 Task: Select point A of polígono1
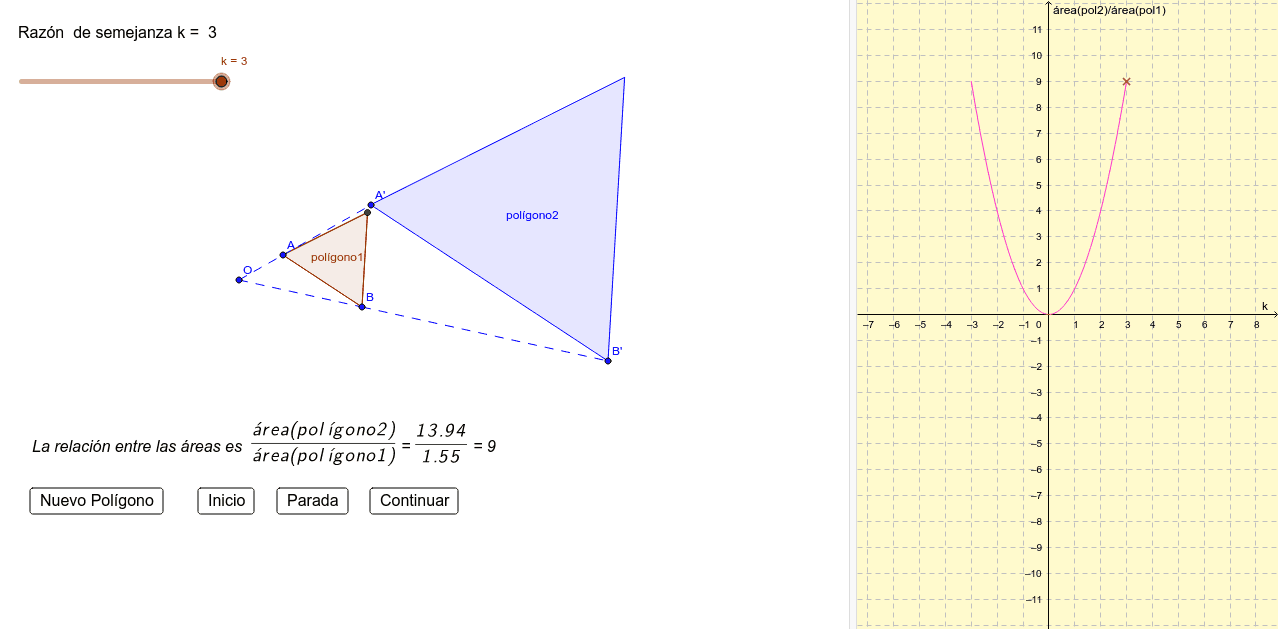click(x=283, y=255)
